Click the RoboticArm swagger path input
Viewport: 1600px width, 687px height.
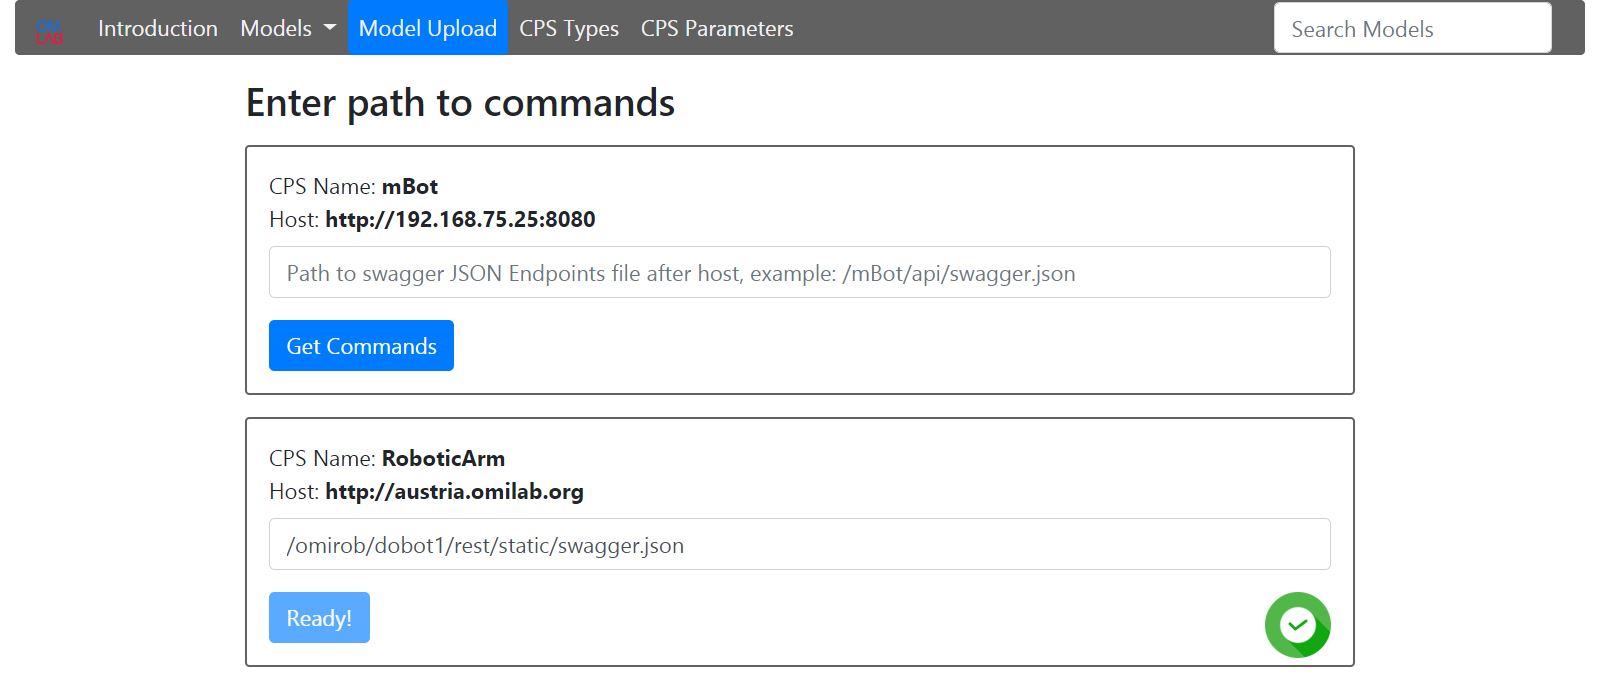799,544
